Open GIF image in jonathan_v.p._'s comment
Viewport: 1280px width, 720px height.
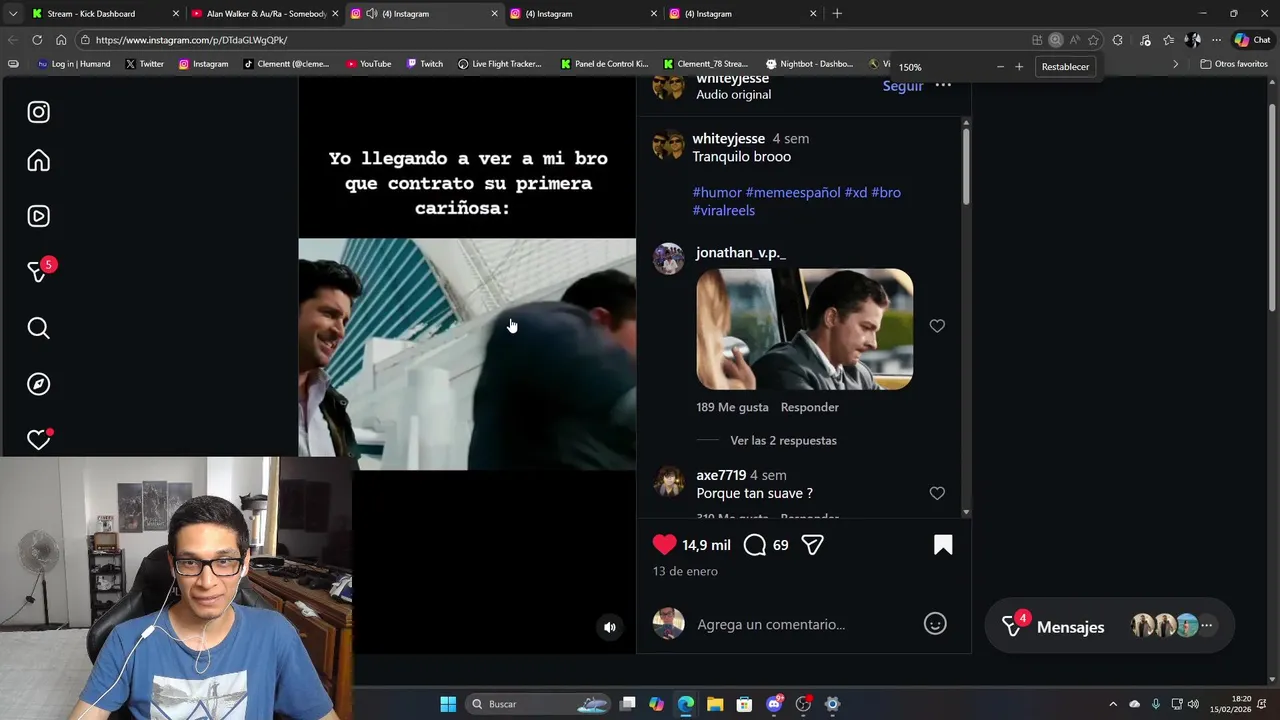804,329
